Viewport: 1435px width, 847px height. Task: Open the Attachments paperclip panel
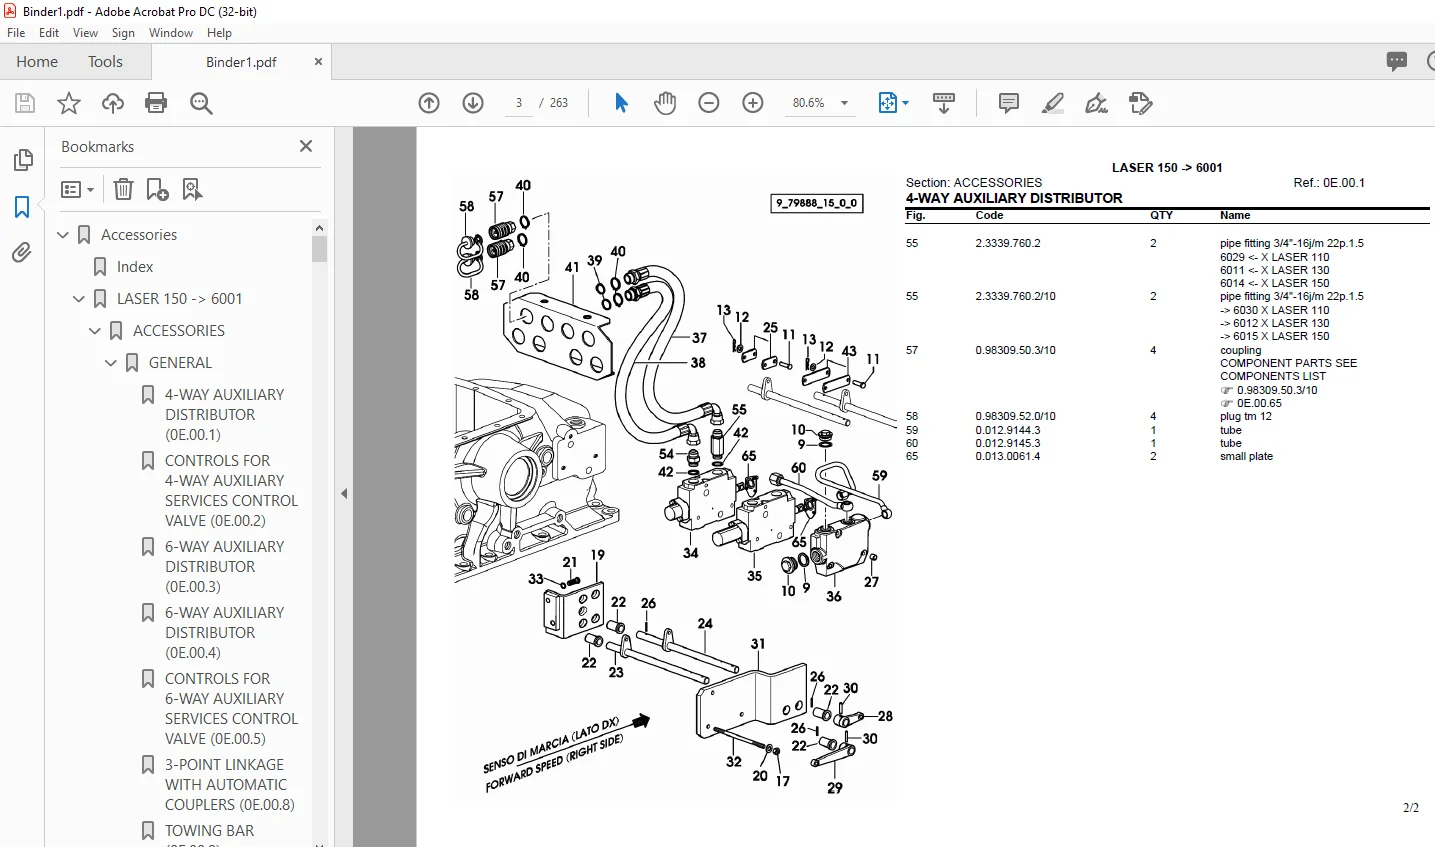(x=22, y=253)
